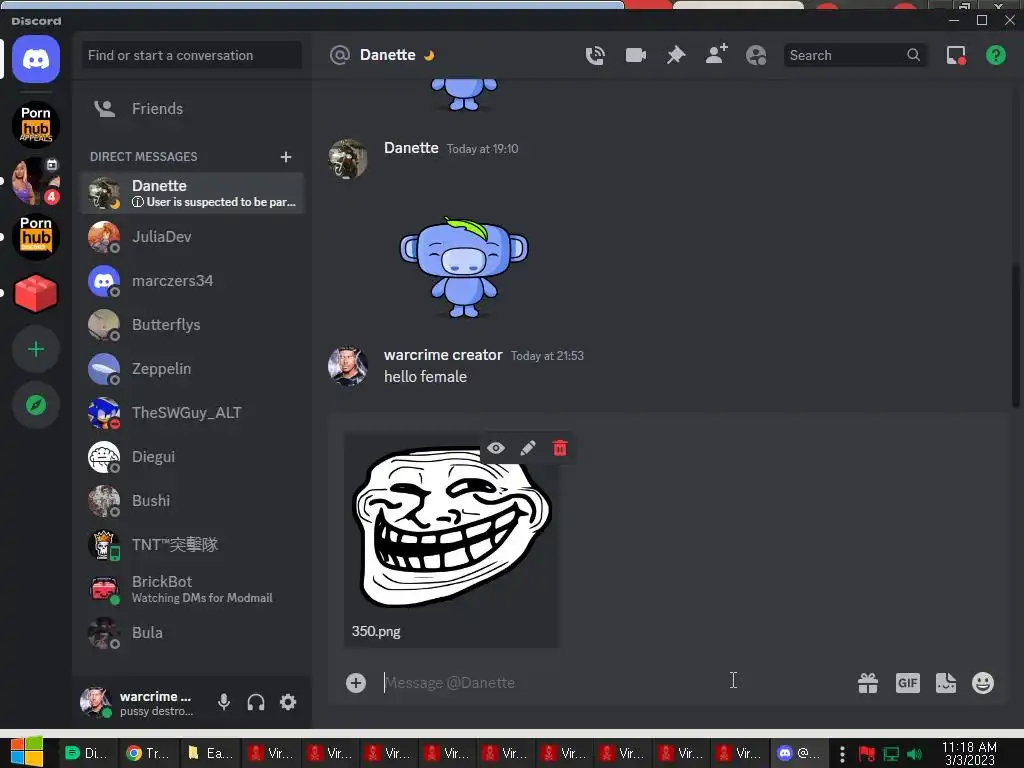Image resolution: width=1024 pixels, height=768 pixels.
Task: Click the Search messages field
Action: (855, 56)
